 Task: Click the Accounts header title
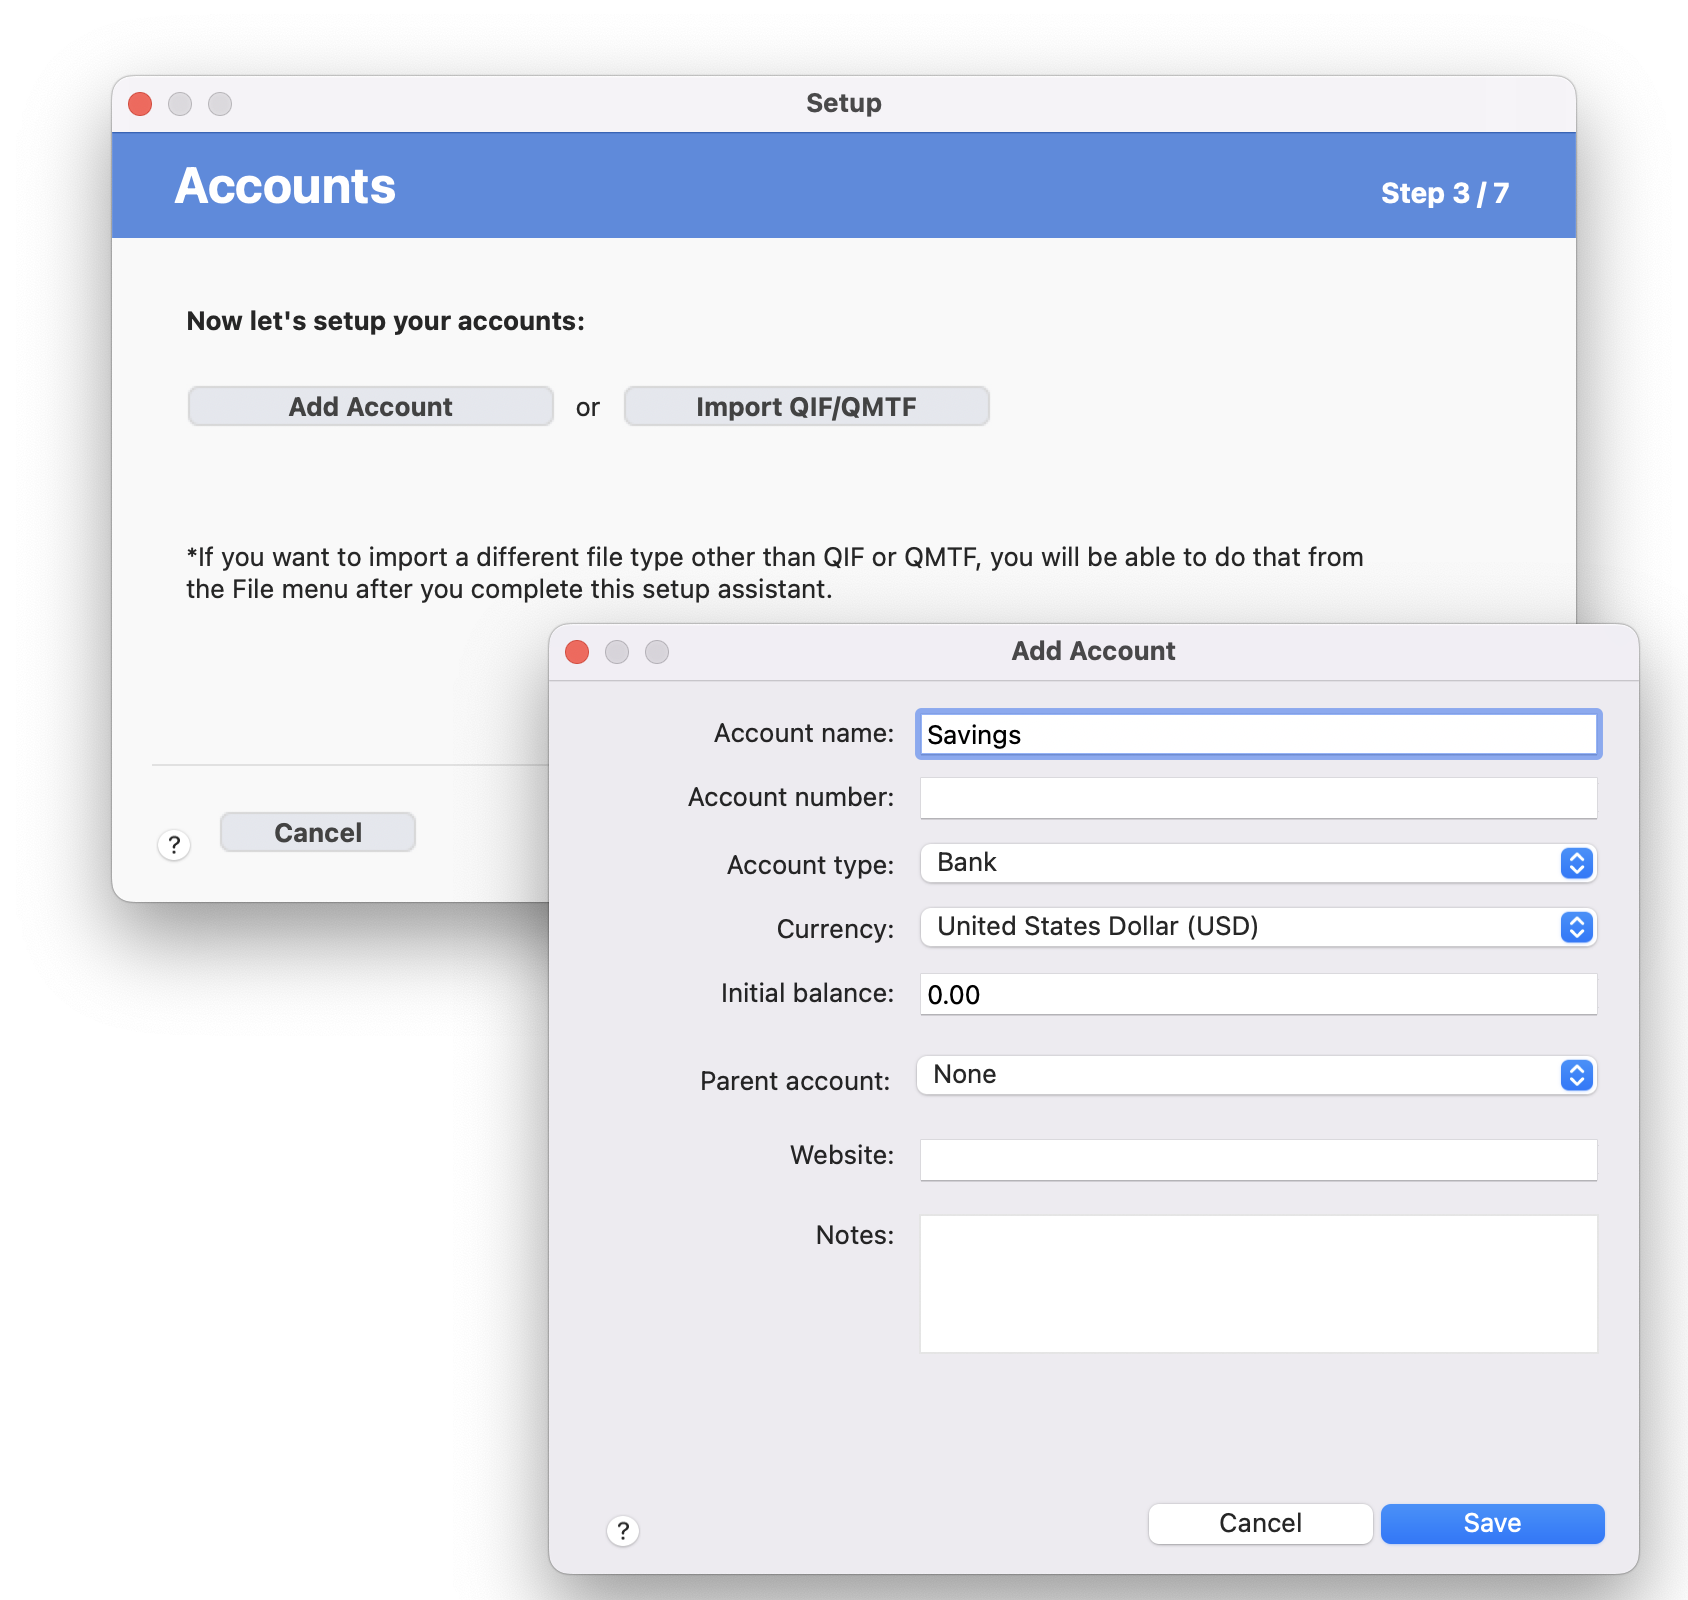coord(285,186)
